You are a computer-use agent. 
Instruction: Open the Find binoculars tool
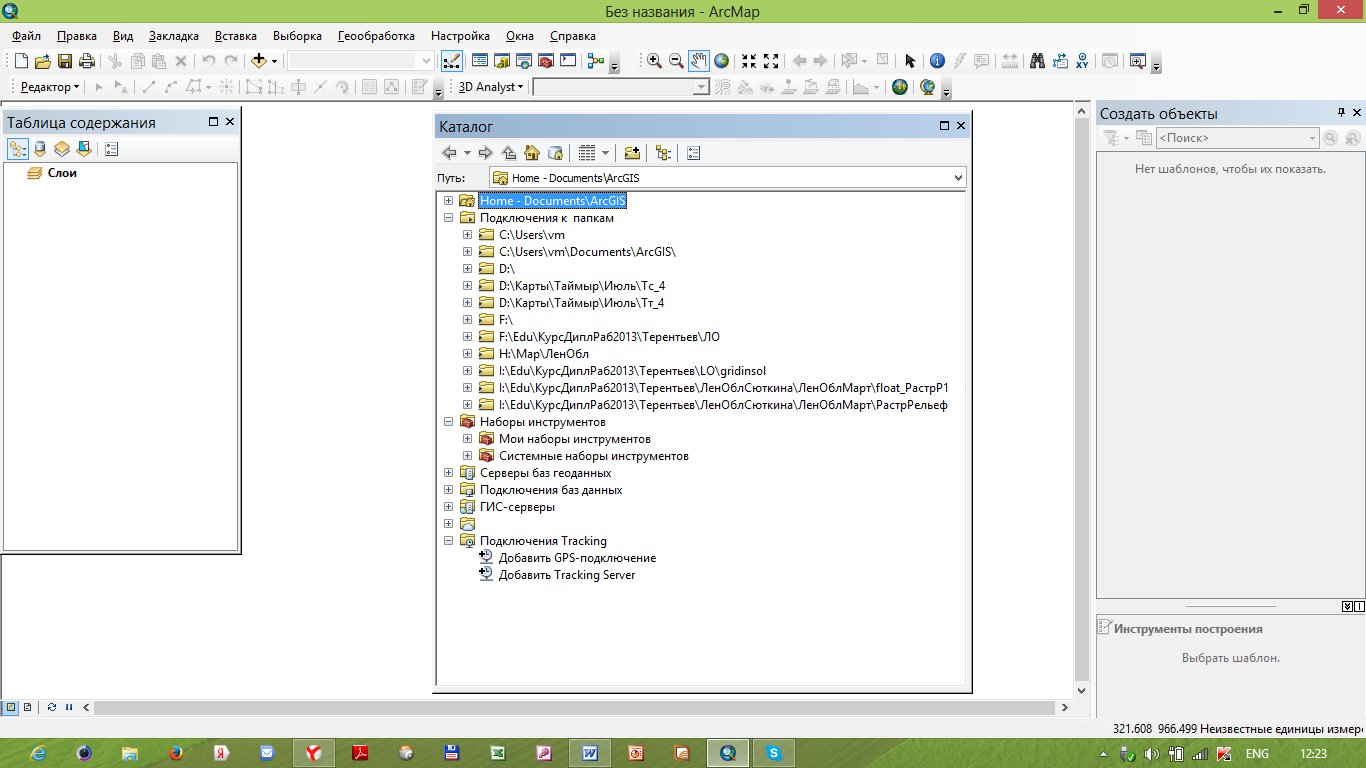pyautogui.click(x=1038, y=61)
